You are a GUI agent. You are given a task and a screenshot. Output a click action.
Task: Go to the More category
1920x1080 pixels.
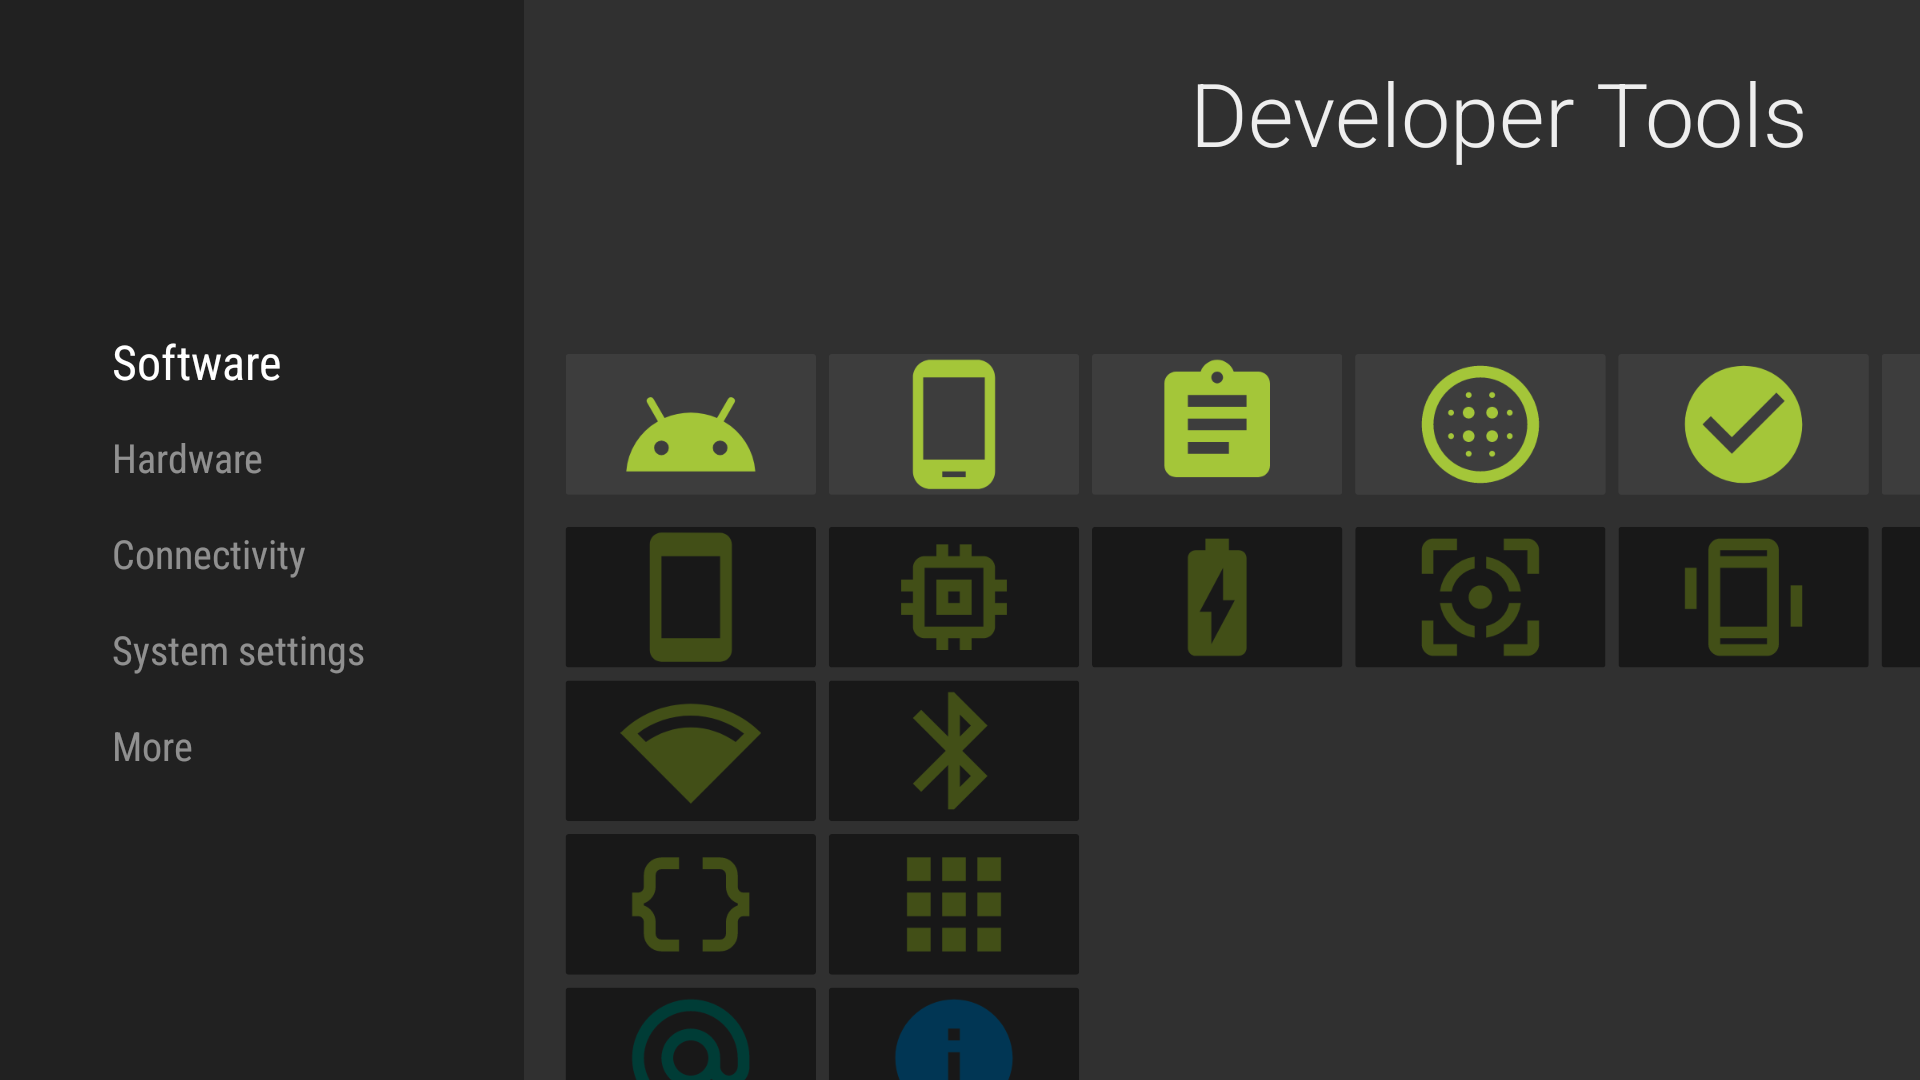[x=152, y=748]
